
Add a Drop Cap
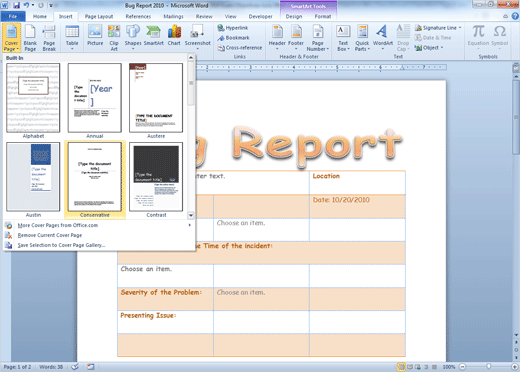[403, 38]
